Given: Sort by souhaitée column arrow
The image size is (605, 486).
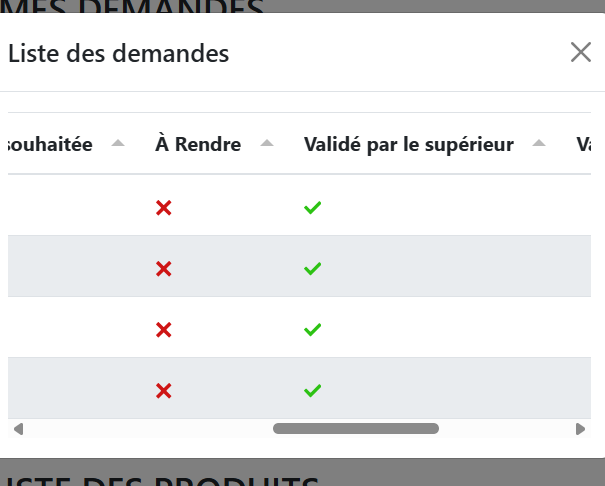Looking at the screenshot, I should [x=118, y=143].
